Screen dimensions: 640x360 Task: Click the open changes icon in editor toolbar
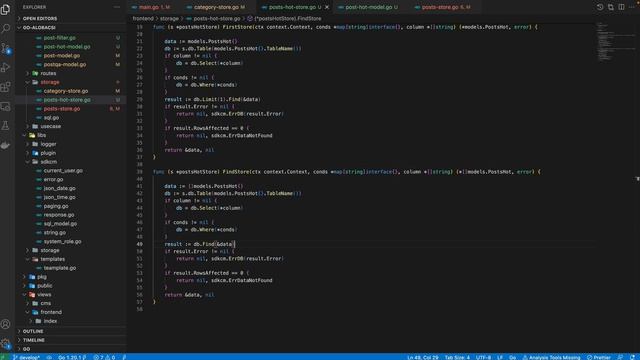(x=611, y=7)
